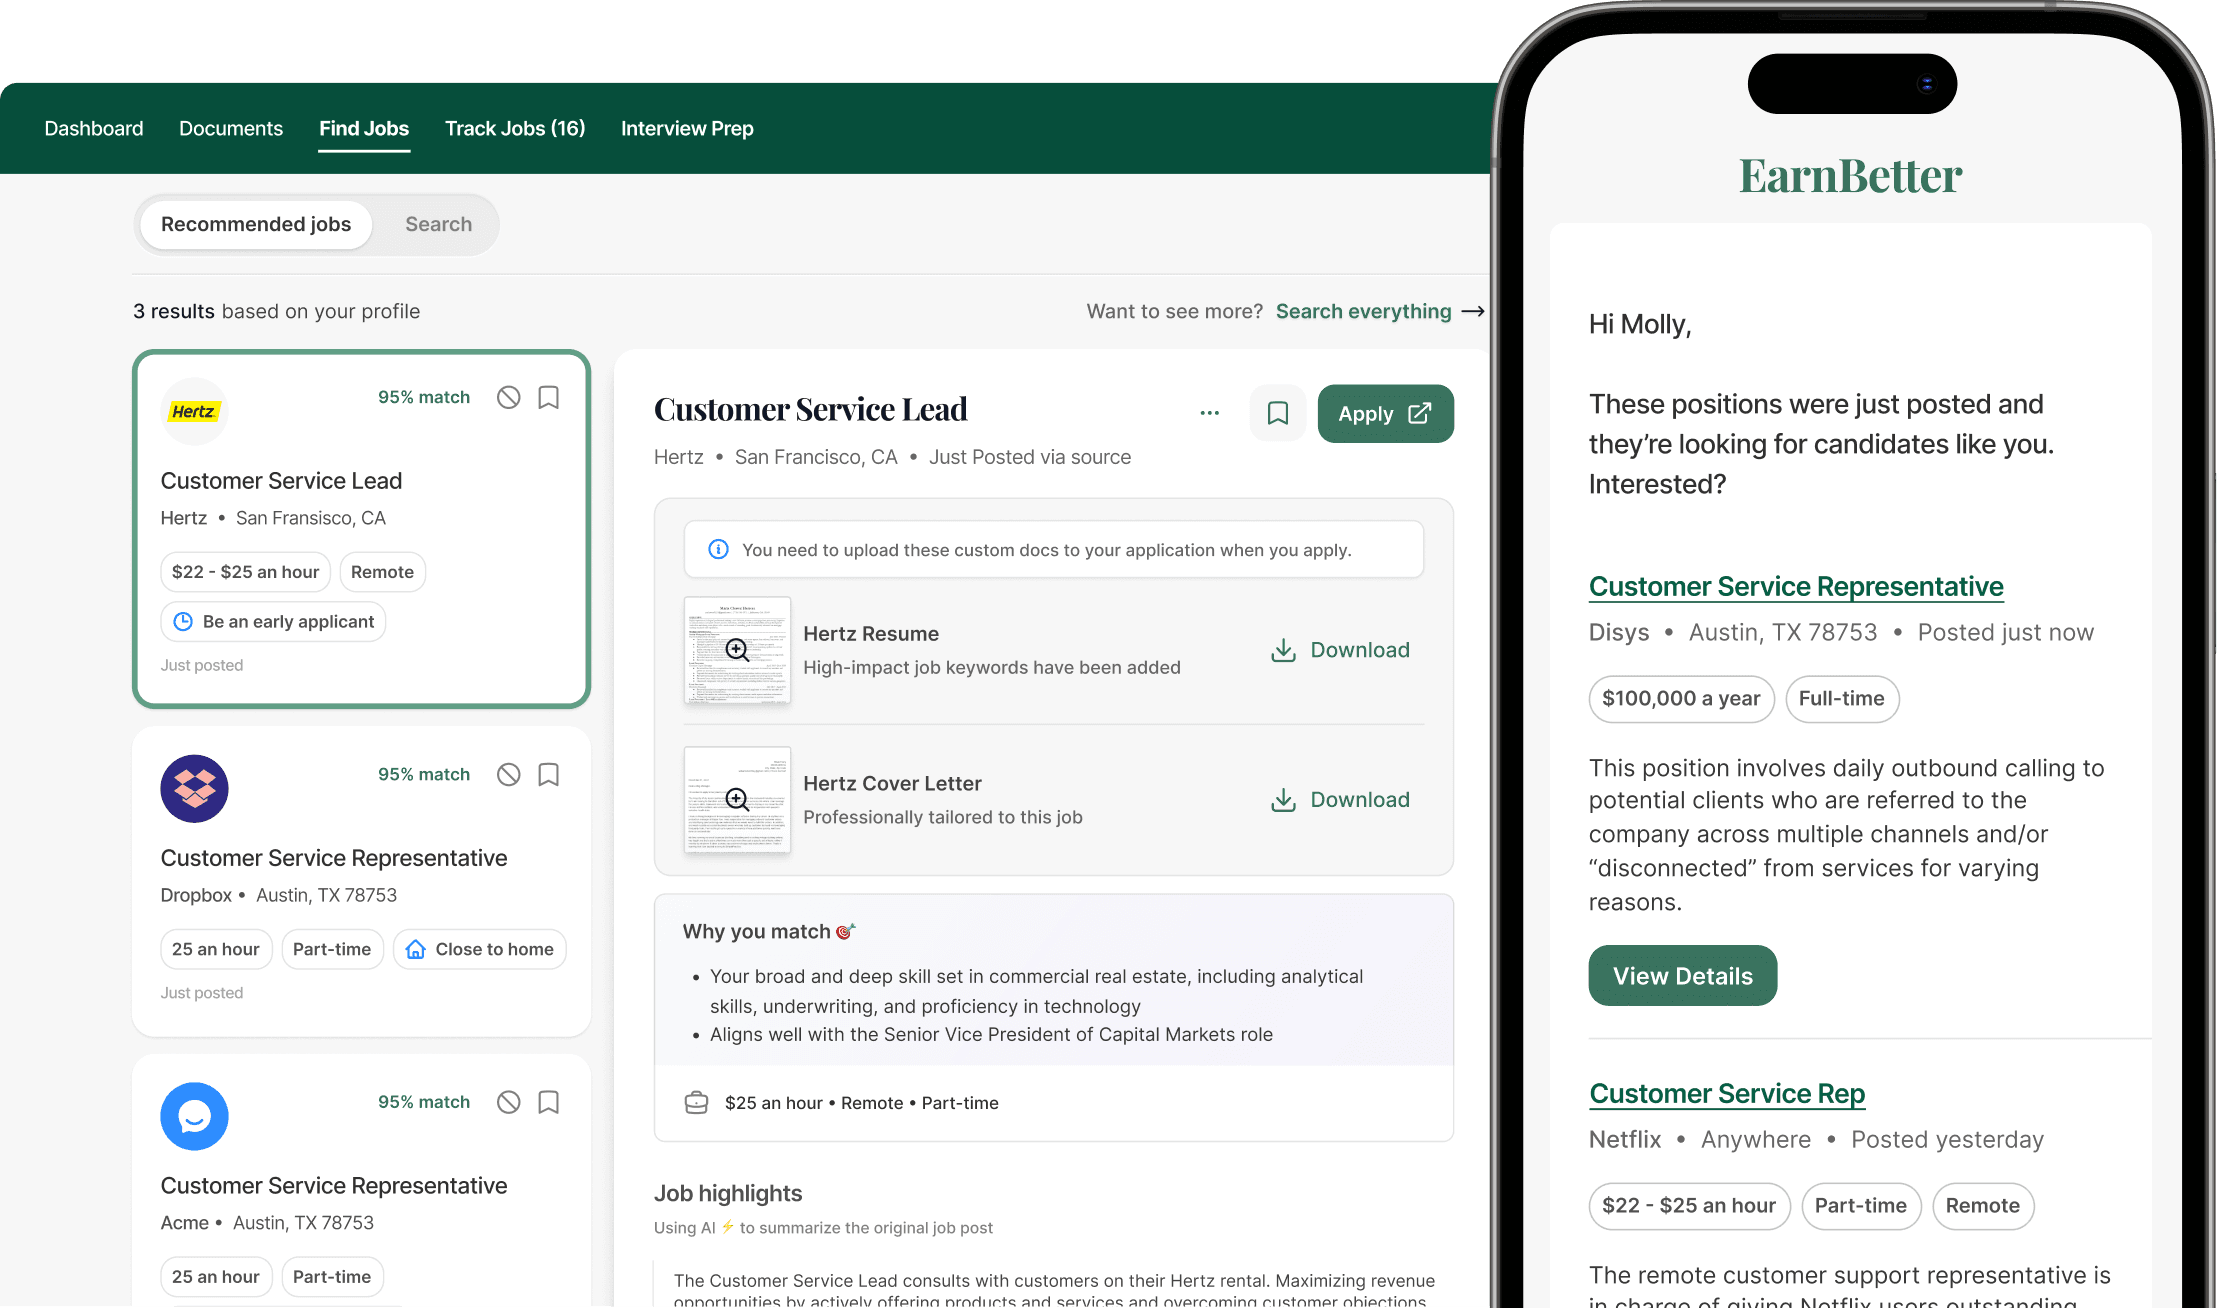Open the Documents menu item
Image resolution: width=2217 pixels, height=1308 pixels.
point(230,128)
